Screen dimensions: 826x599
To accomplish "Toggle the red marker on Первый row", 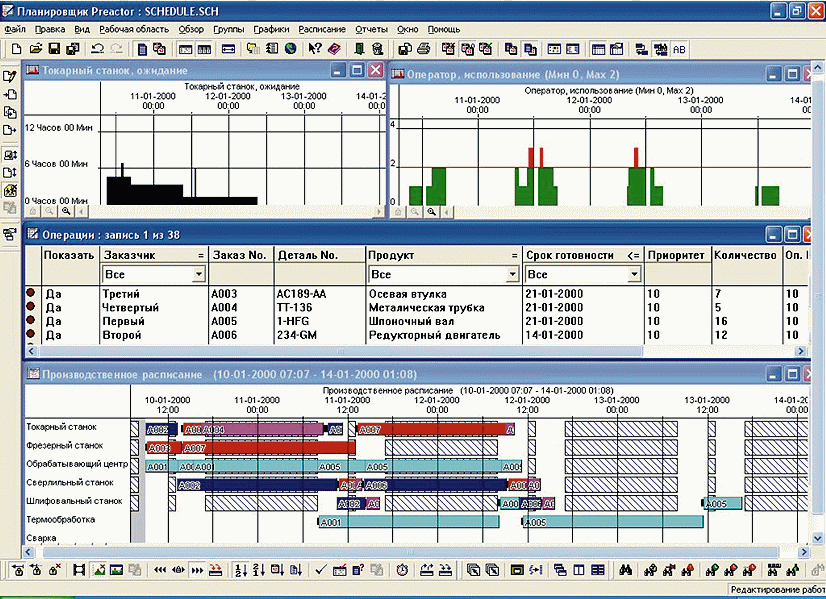I will click(31, 321).
